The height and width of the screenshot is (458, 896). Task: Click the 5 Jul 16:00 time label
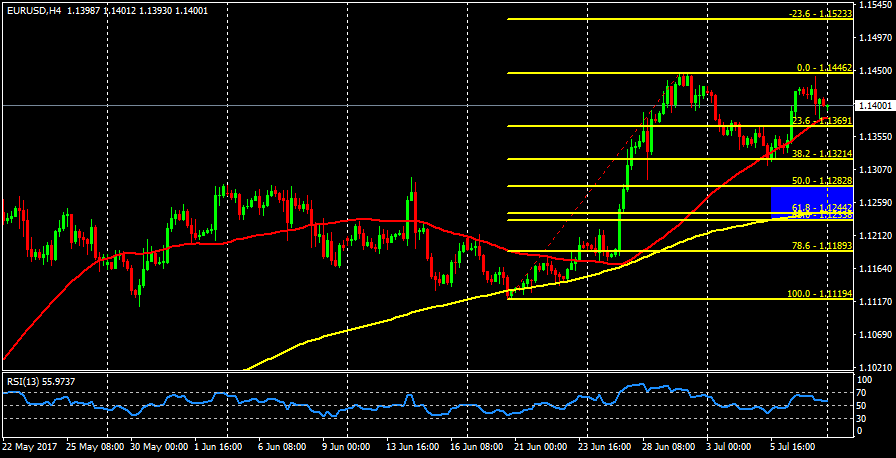793,446
